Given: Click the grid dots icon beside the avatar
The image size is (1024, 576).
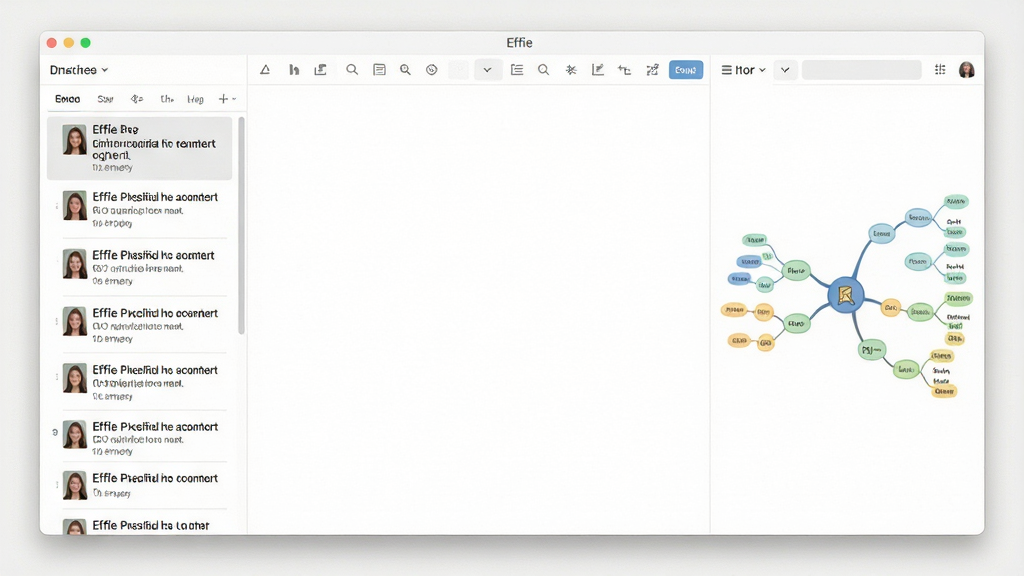Looking at the screenshot, I should click(940, 69).
